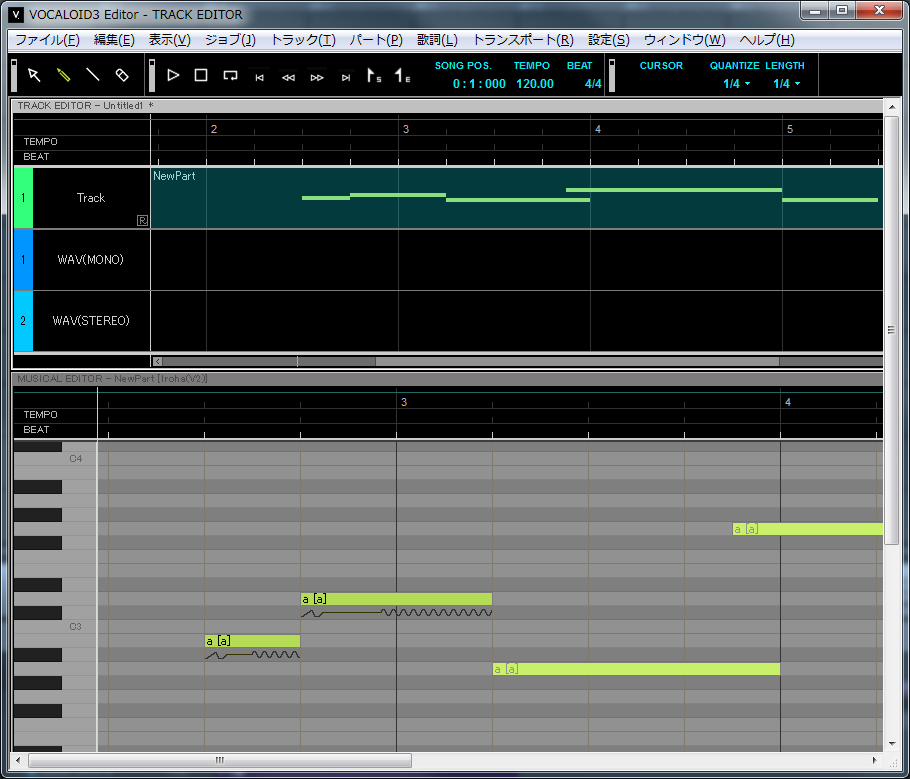Select the WAV(MONO) track header
Viewport: 910px width, 779px height.
[x=91, y=259]
